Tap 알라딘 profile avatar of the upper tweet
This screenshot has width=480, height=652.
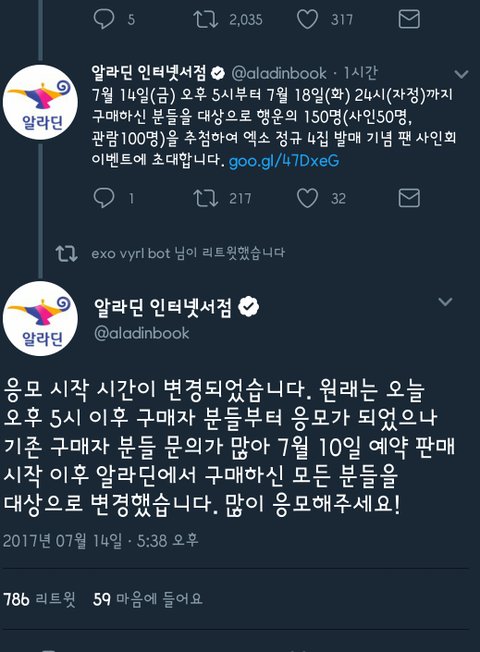40,102
